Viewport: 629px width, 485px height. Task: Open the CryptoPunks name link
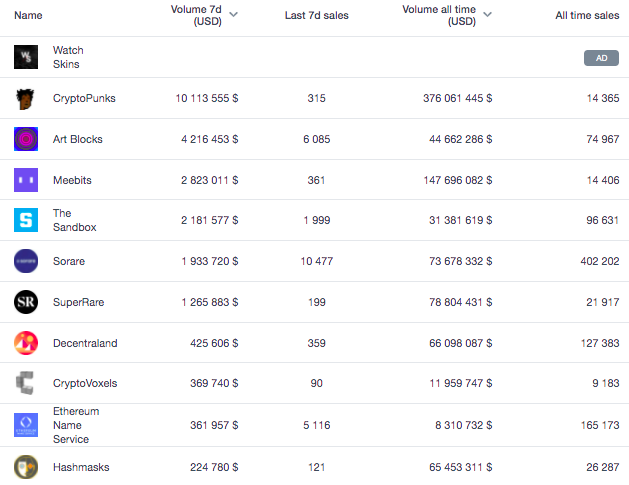[86, 98]
